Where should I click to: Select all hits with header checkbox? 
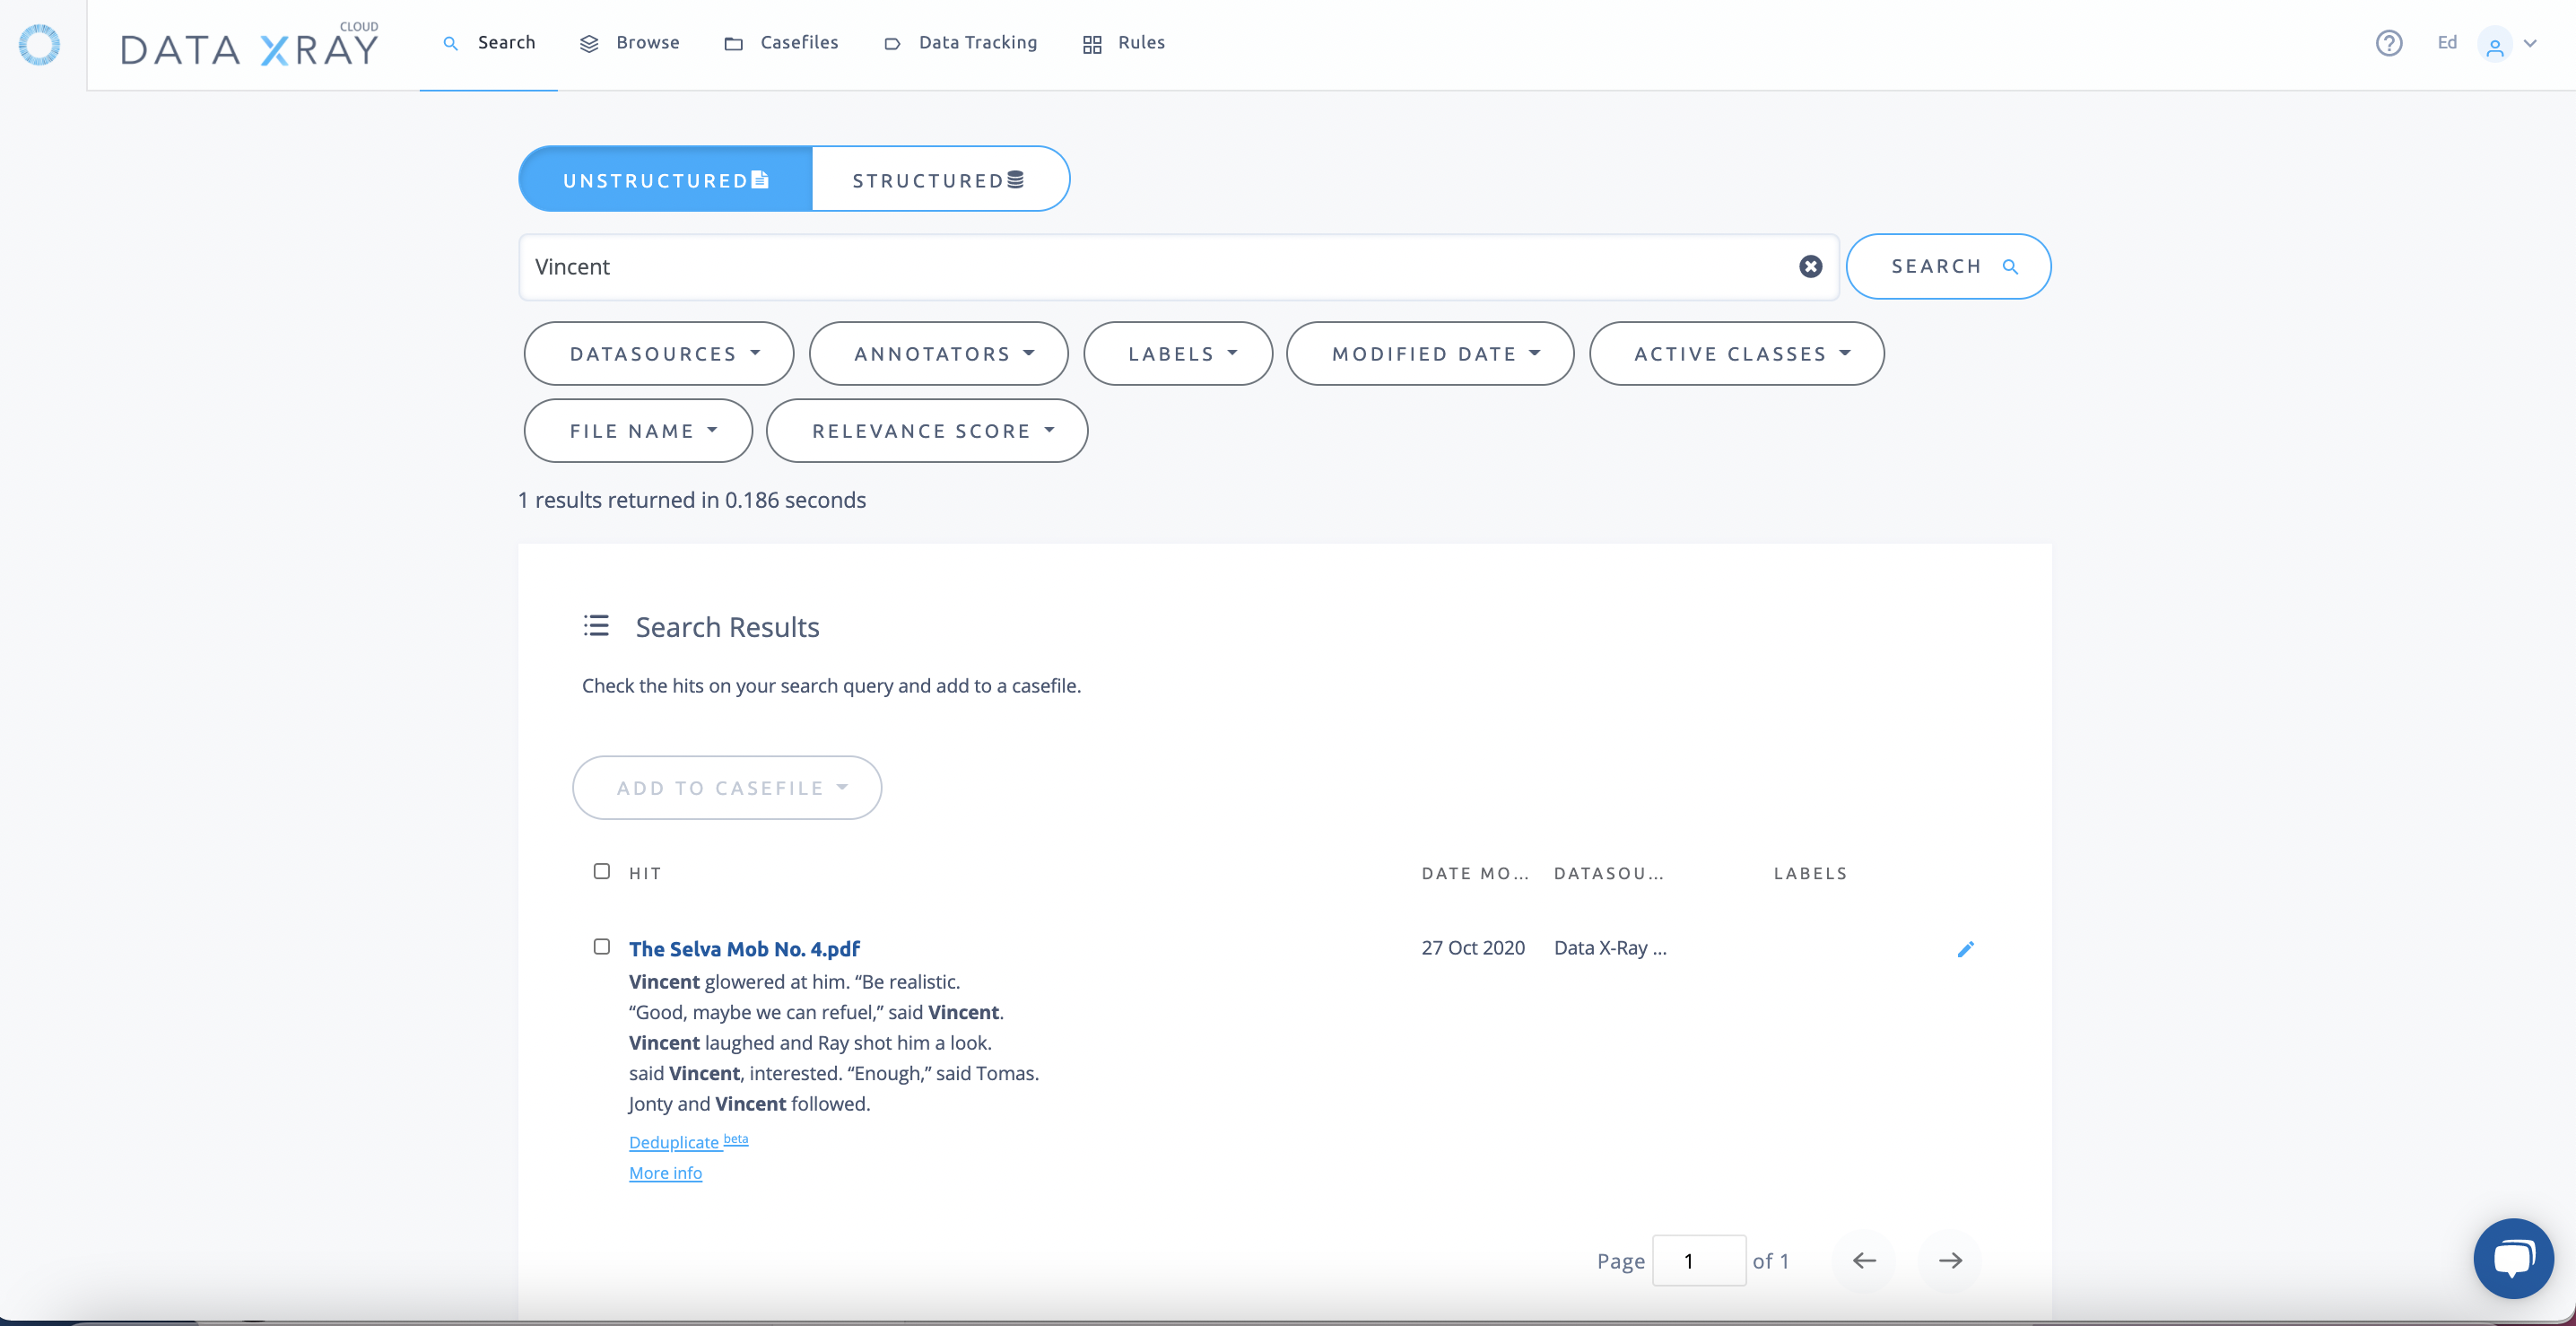601,871
